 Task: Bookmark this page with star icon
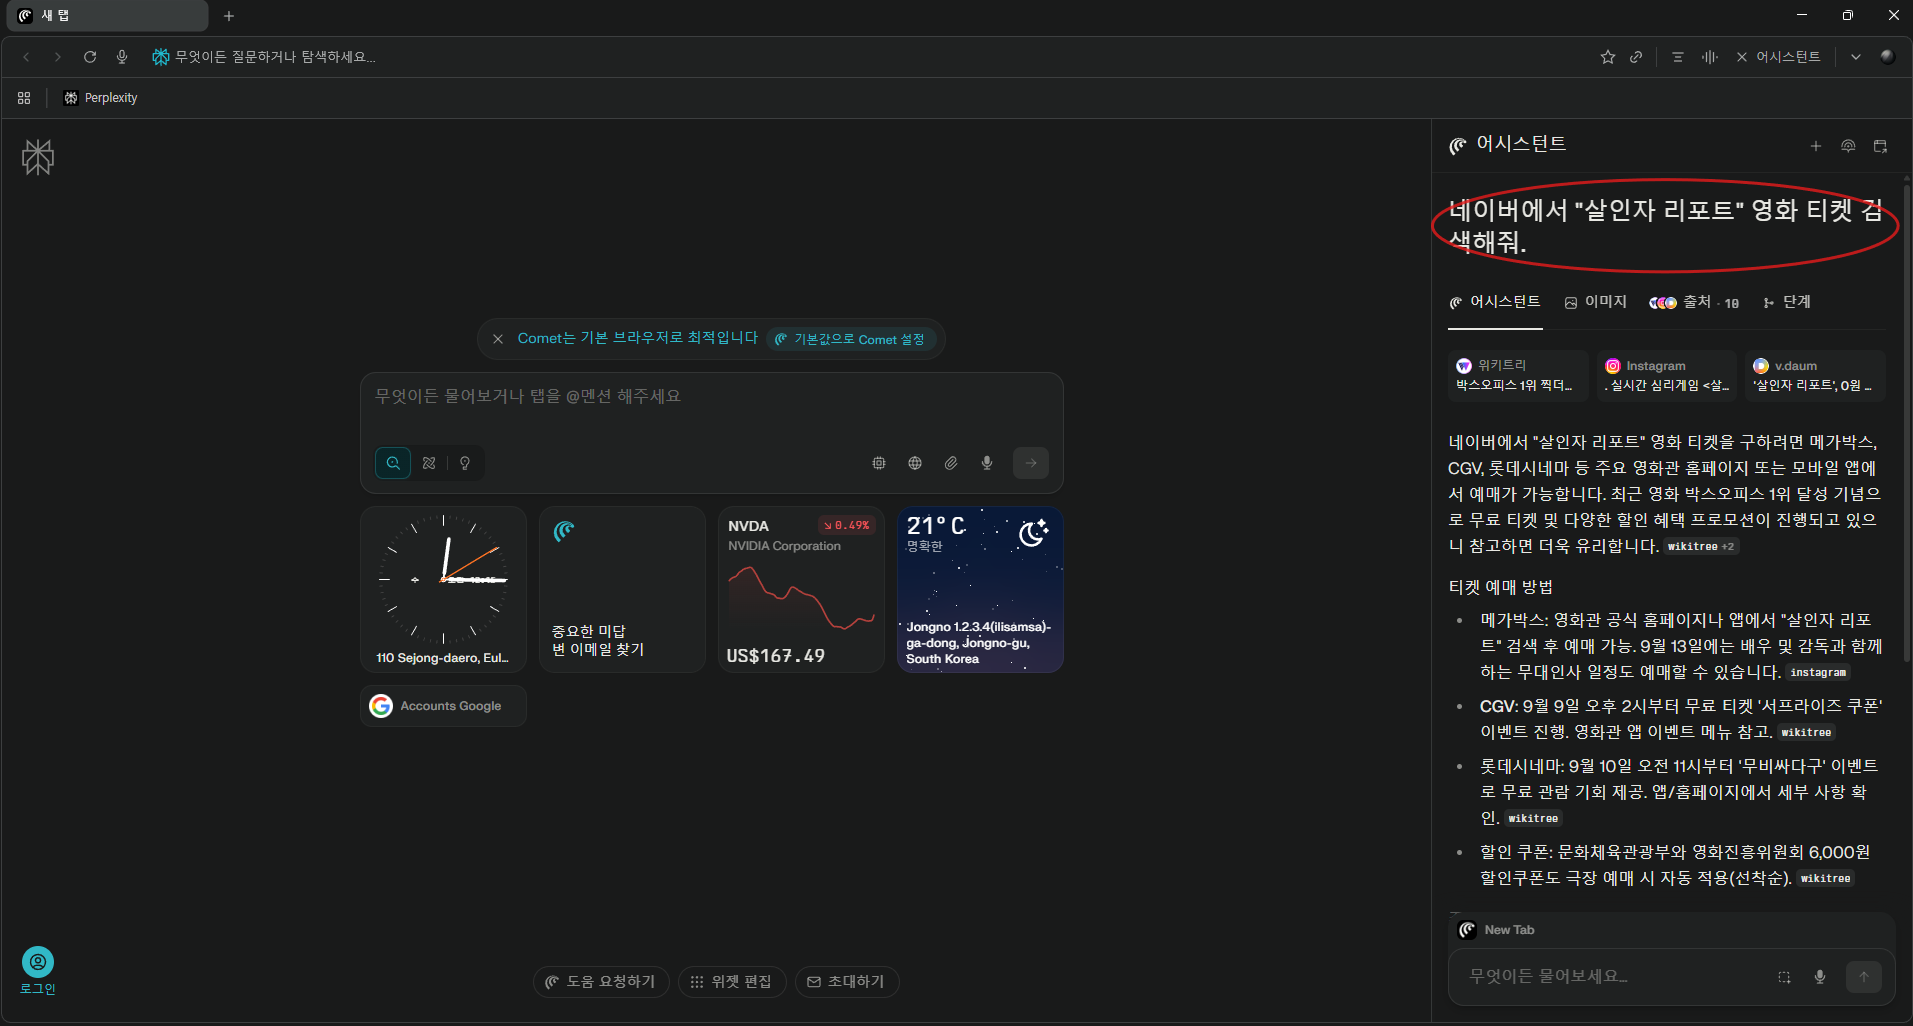pos(1608,57)
